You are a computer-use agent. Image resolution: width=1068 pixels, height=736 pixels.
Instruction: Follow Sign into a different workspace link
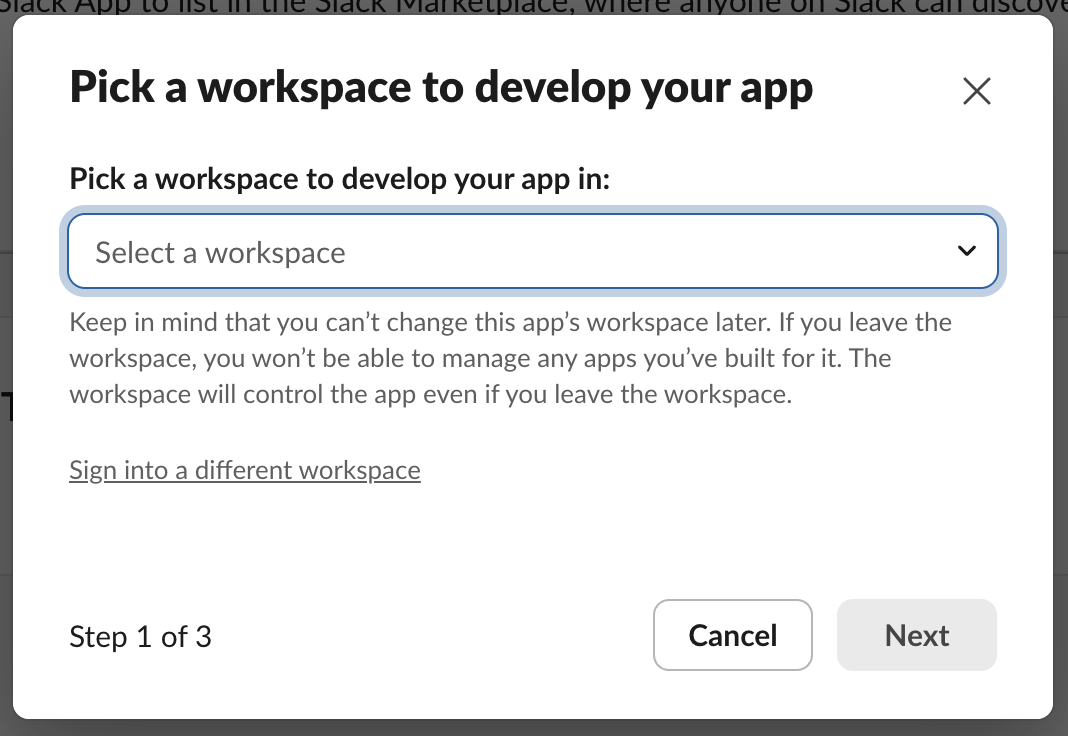[245, 470]
